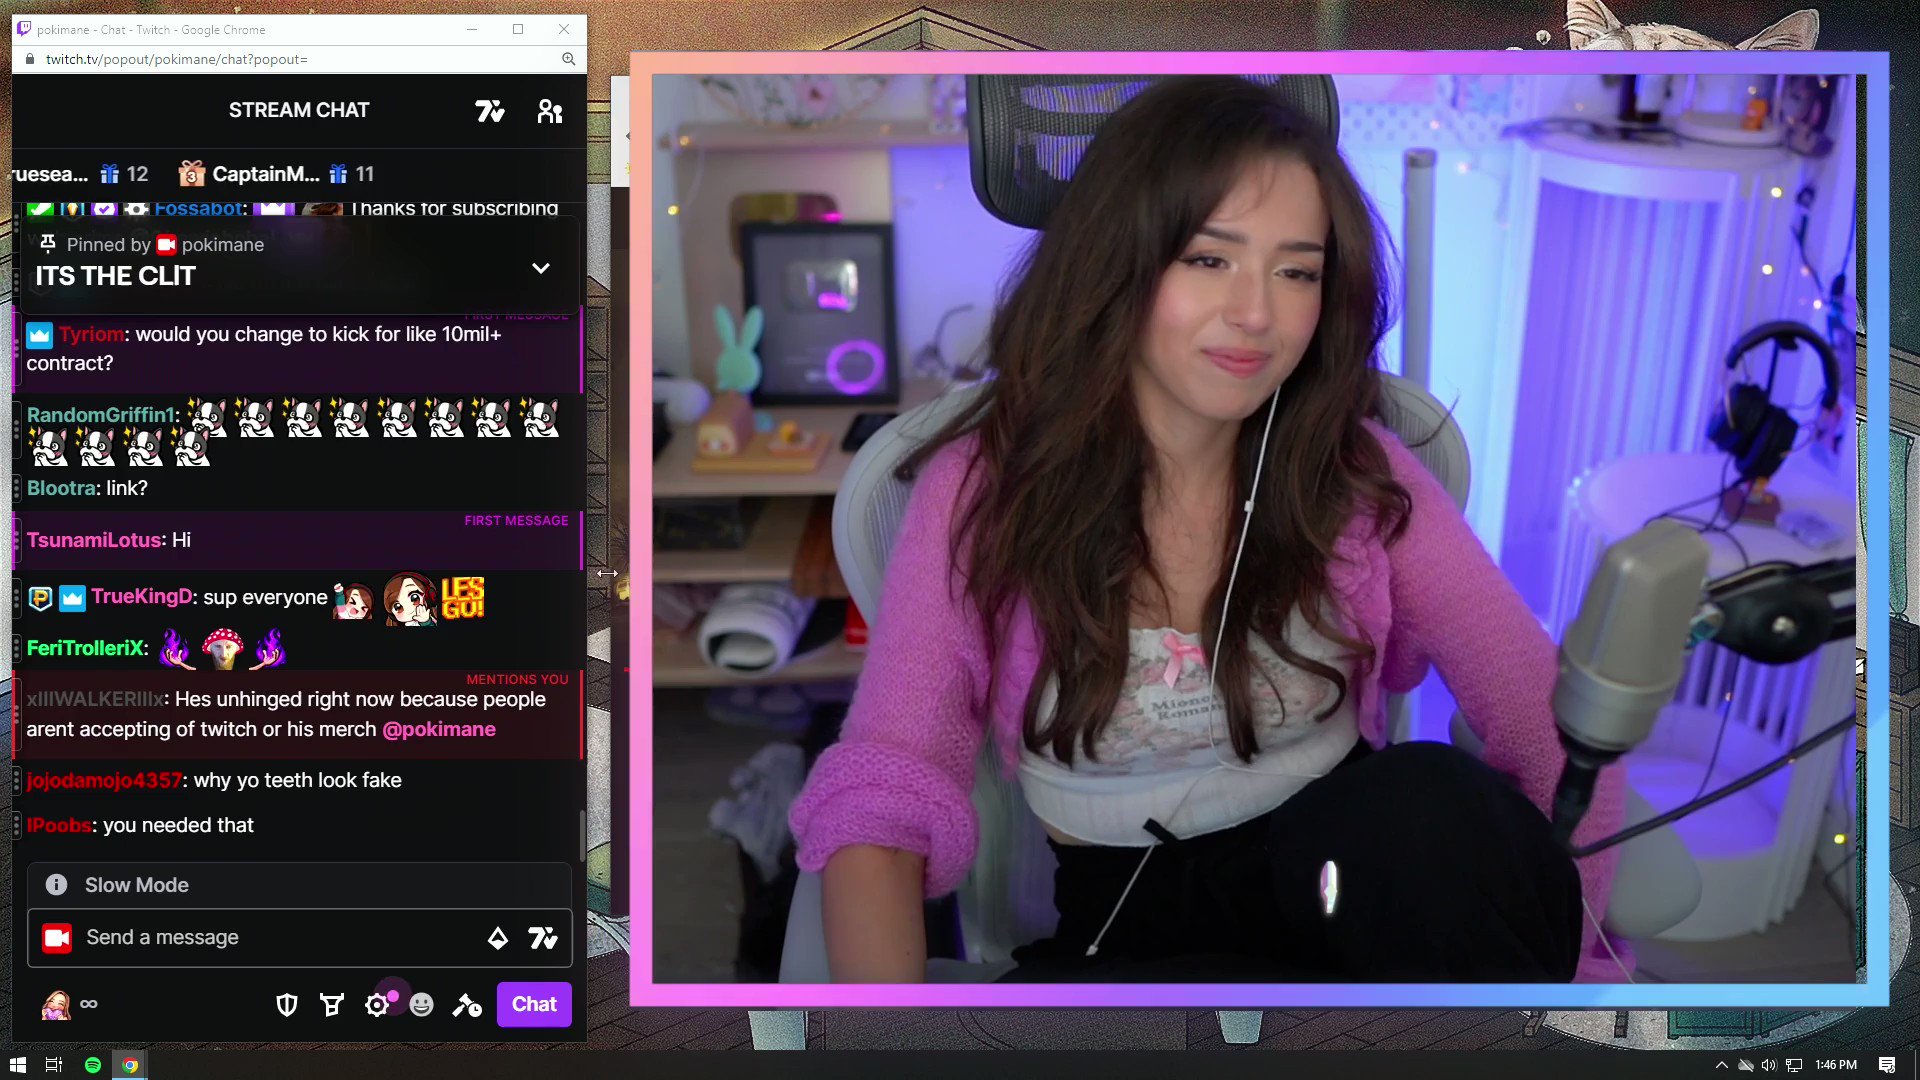Click the volume icon in system tray
This screenshot has height=1080, width=1920.
tap(1769, 1065)
